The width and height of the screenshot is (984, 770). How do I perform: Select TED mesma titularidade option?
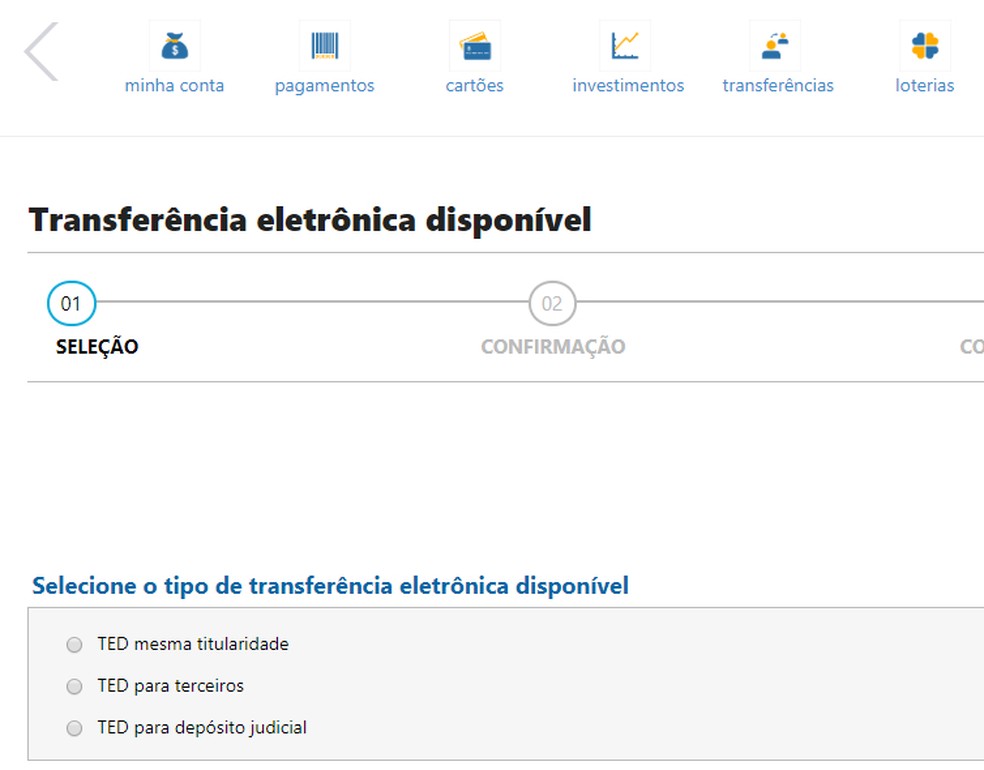[74, 645]
